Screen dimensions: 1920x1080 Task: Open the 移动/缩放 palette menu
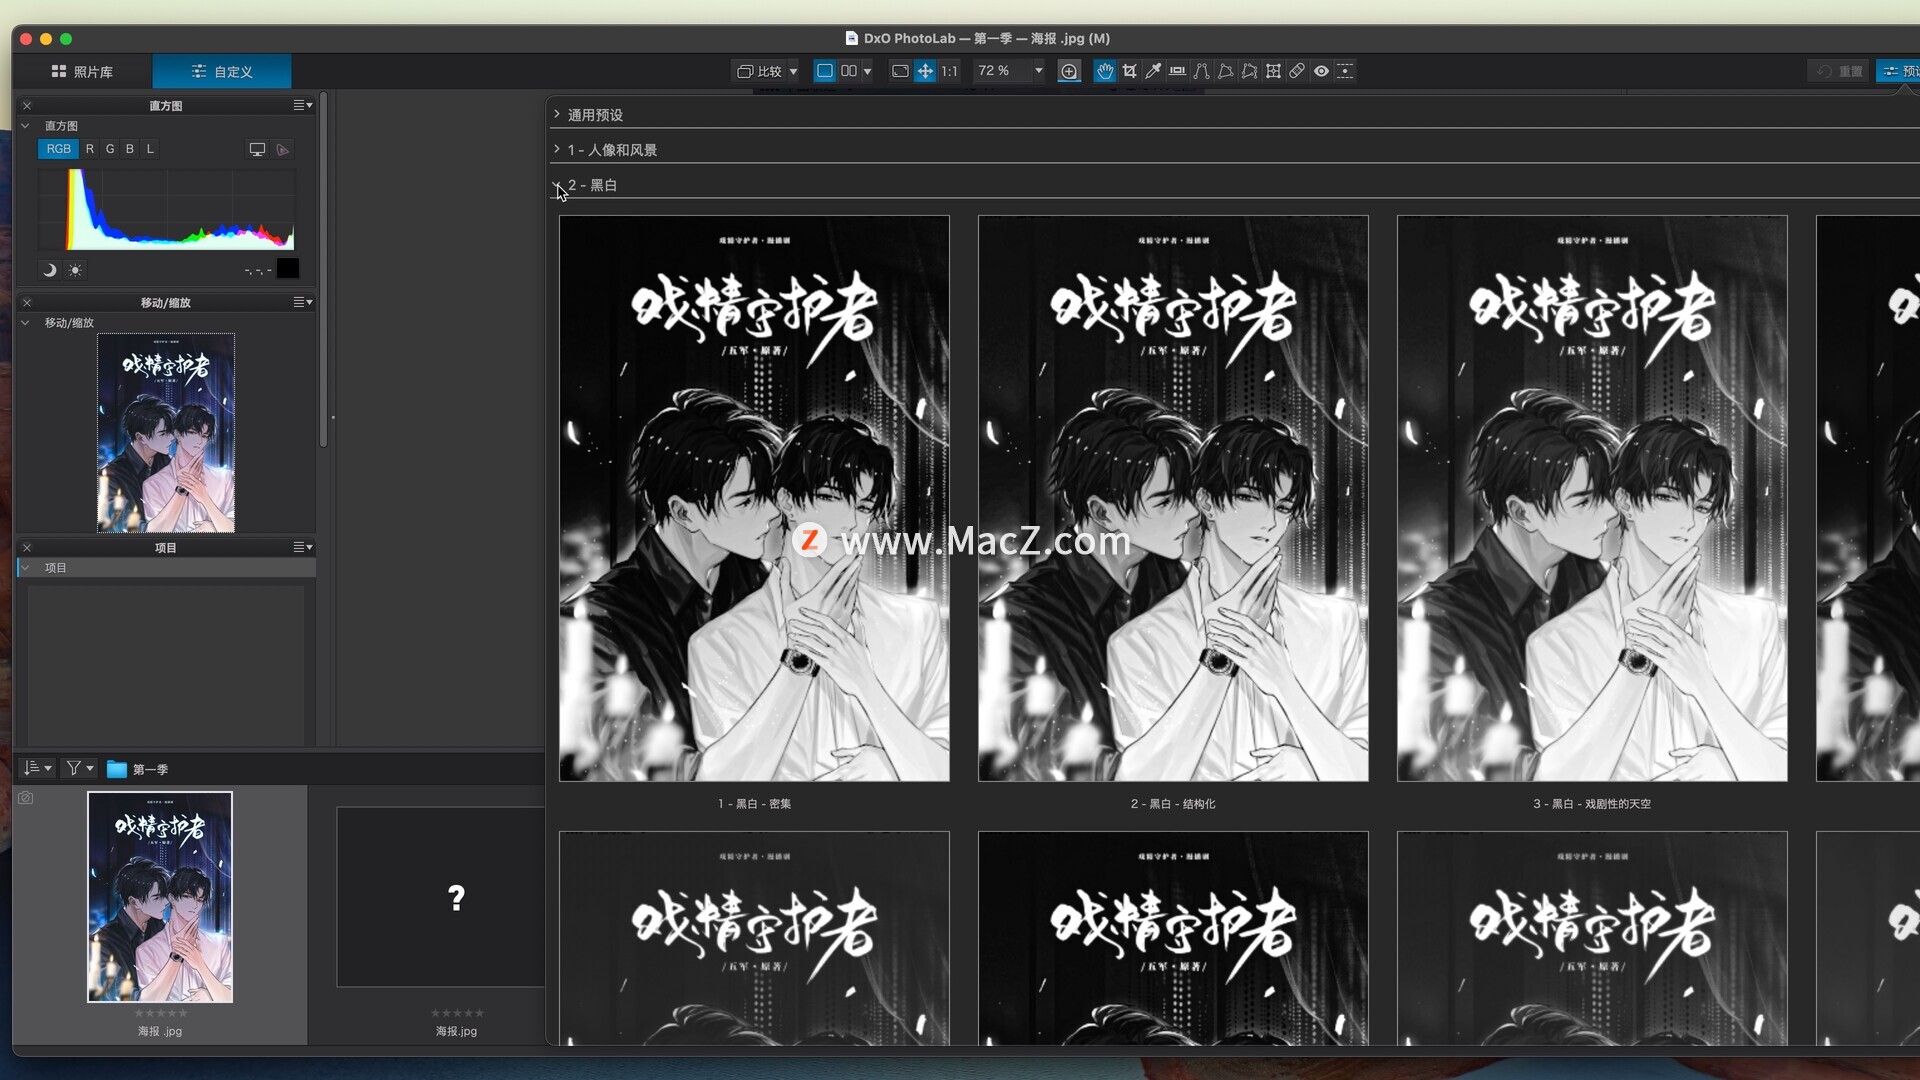(x=303, y=302)
